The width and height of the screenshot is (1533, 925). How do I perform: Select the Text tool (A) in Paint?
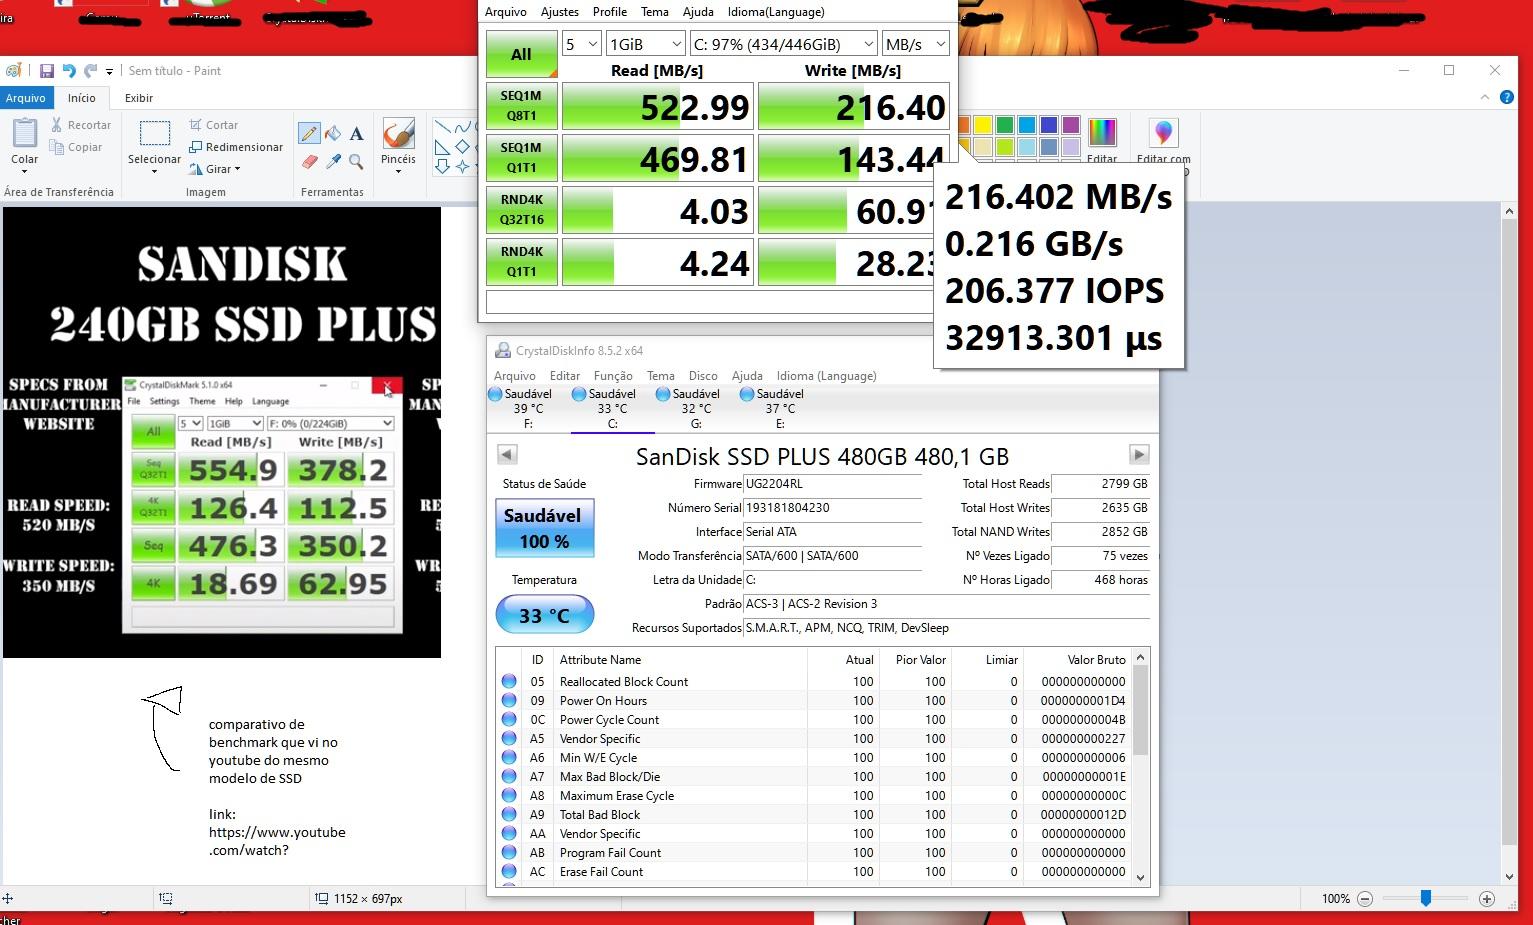(356, 133)
